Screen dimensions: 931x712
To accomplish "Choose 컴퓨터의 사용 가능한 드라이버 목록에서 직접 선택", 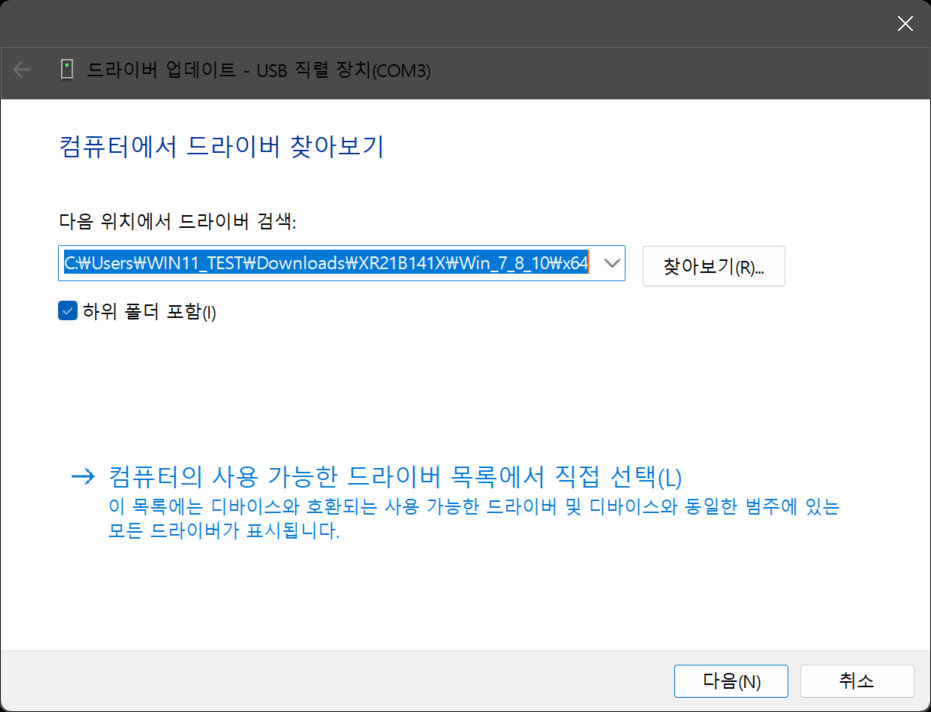I will tap(395, 477).
